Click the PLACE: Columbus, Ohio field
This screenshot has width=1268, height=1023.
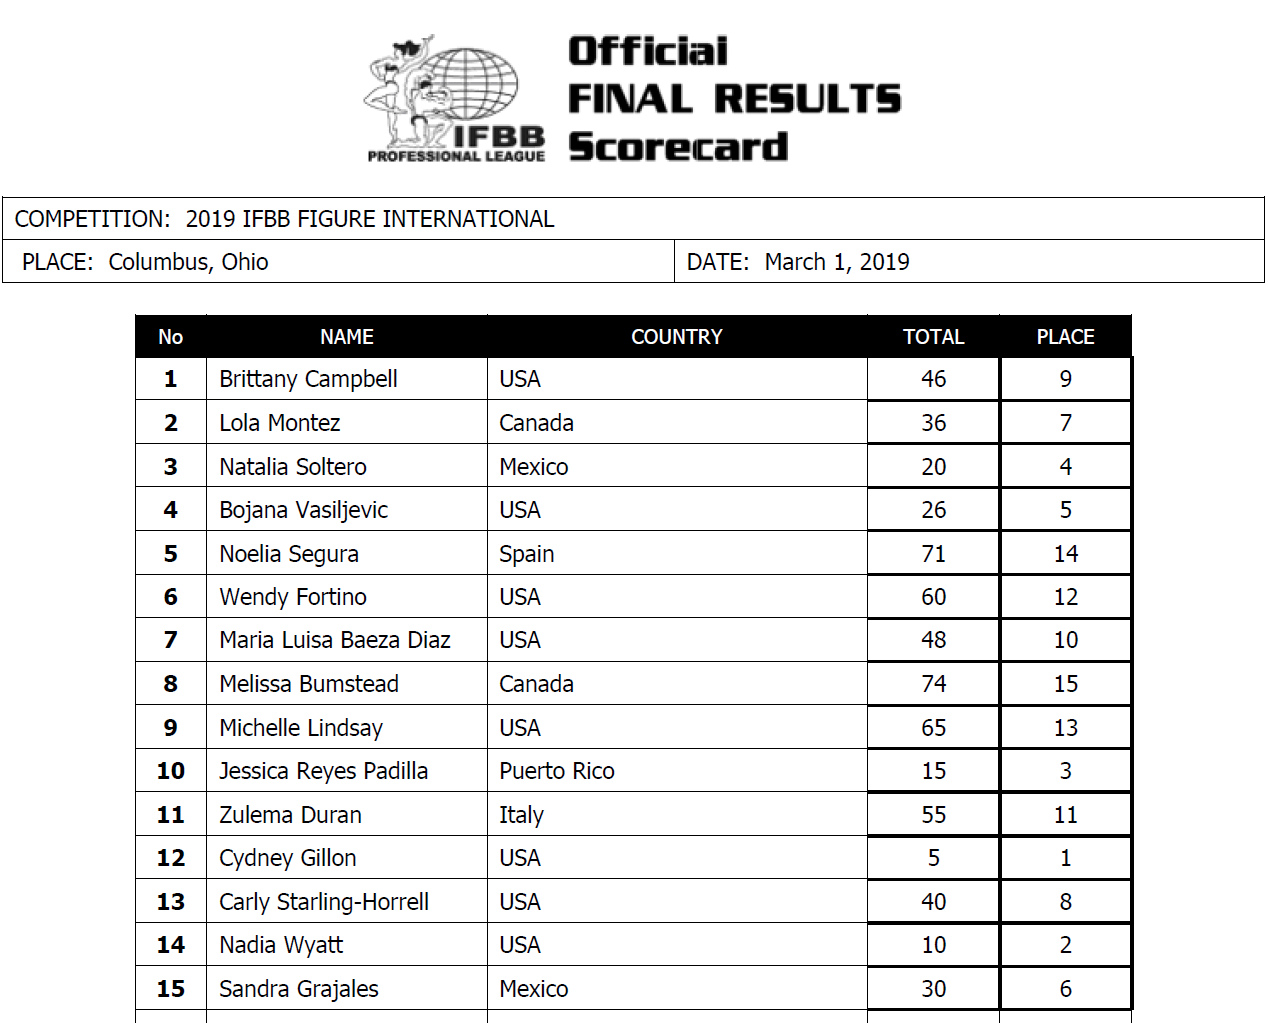coord(145,262)
